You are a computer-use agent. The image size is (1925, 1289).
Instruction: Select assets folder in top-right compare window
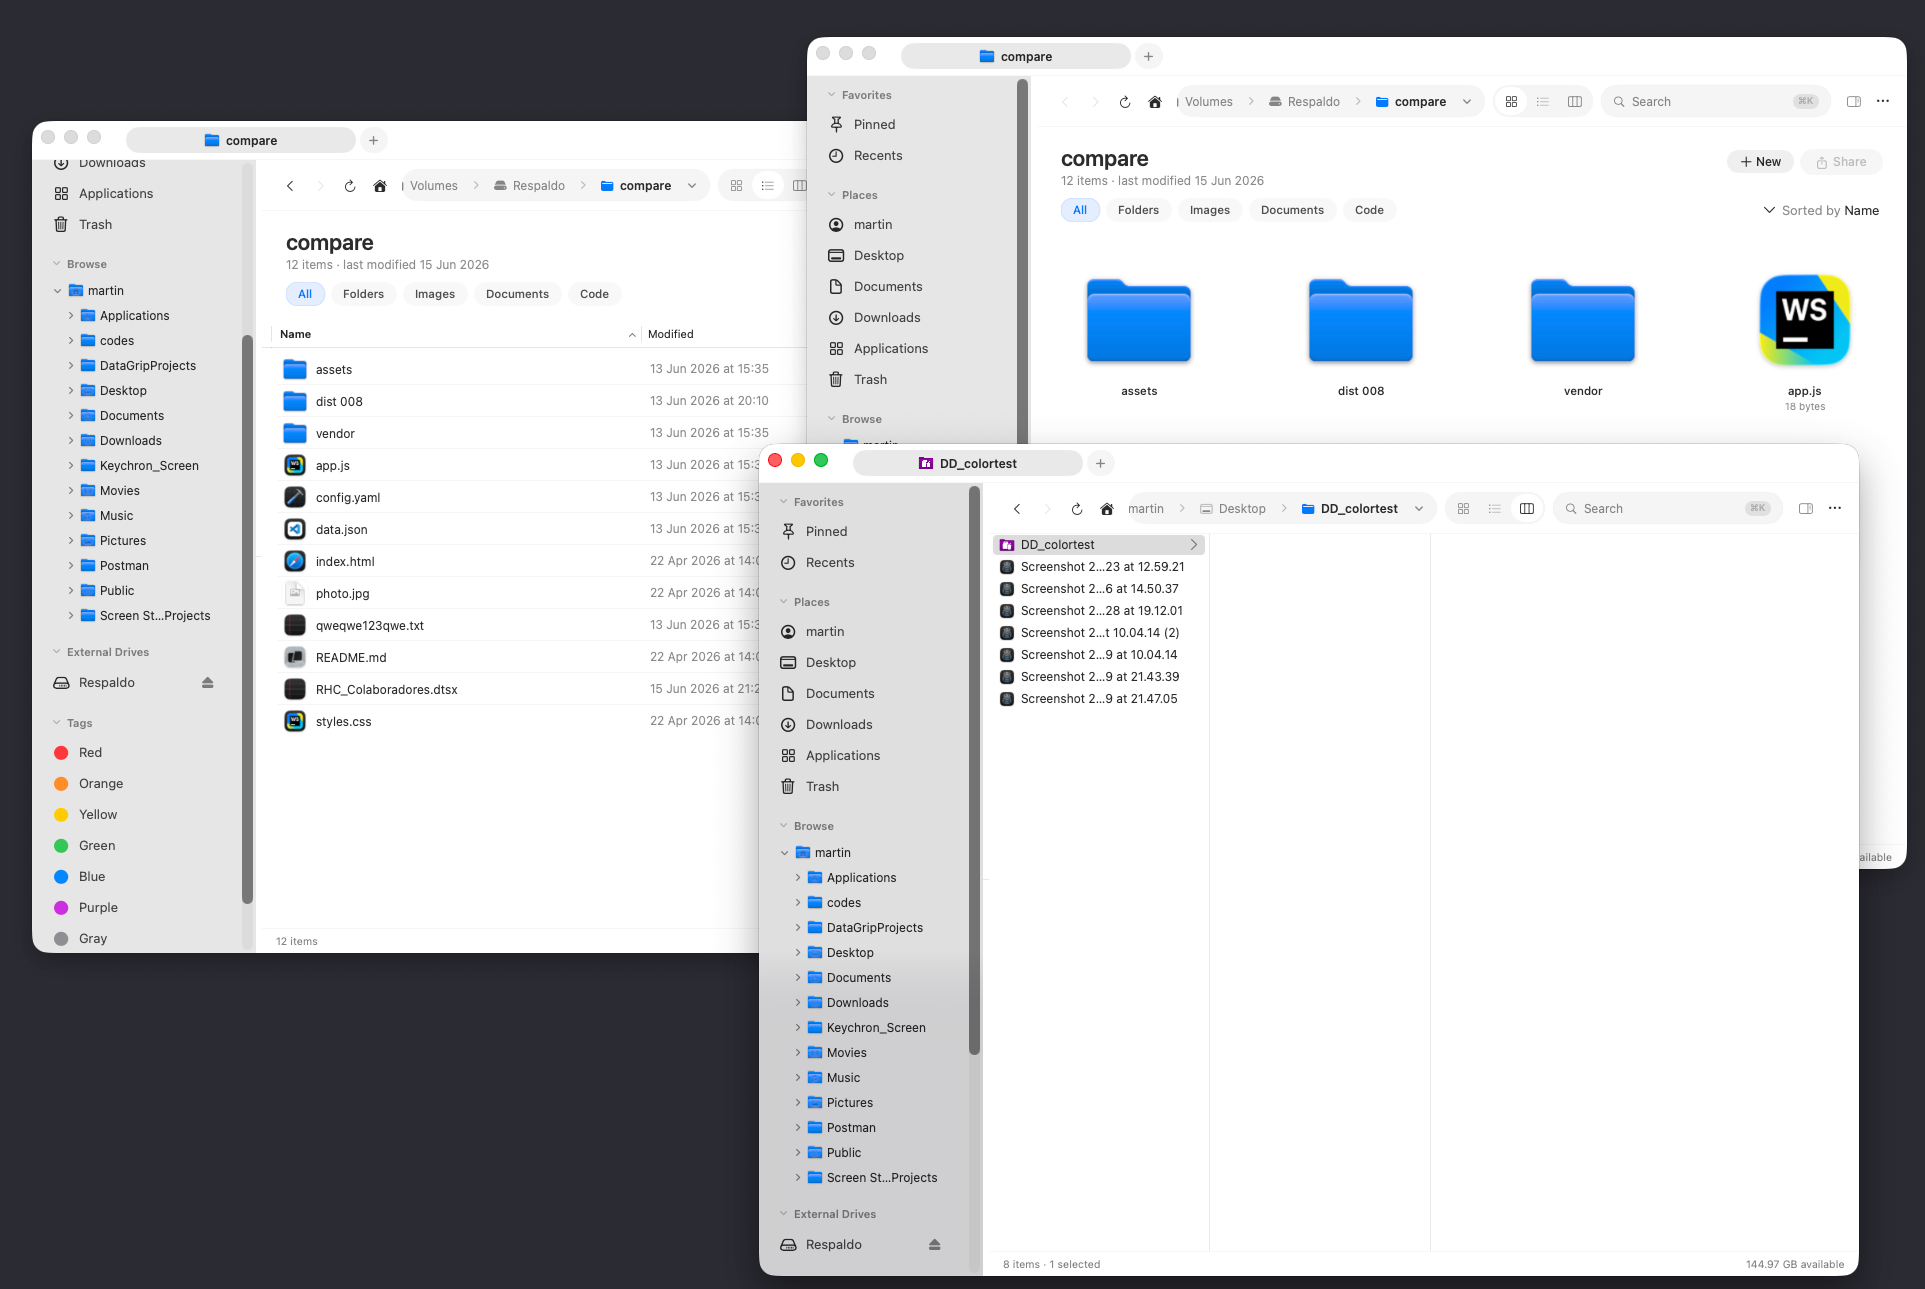[1139, 320]
